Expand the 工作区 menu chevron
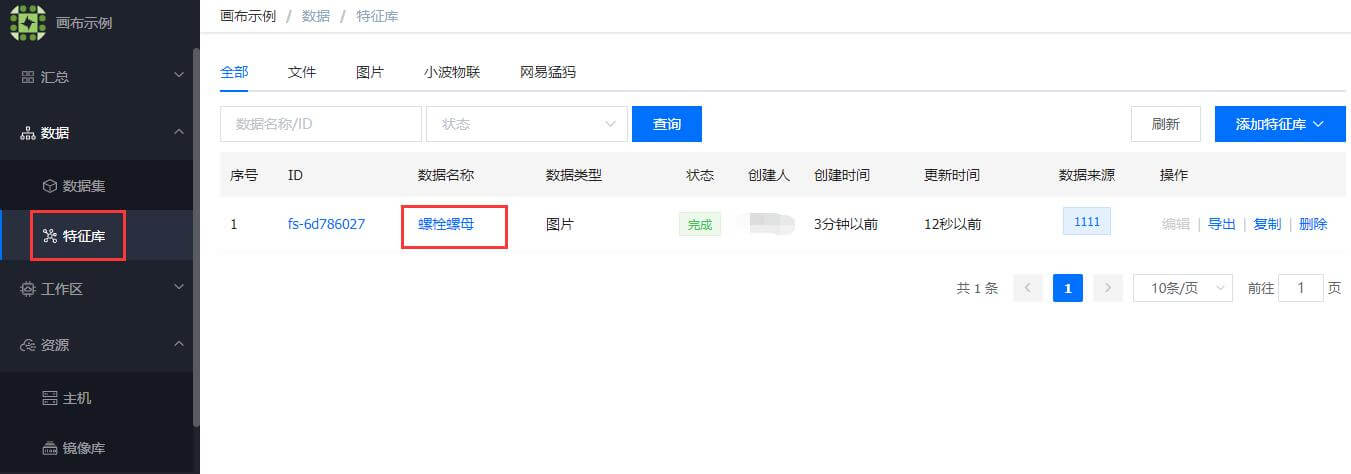 tap(179, 288)
